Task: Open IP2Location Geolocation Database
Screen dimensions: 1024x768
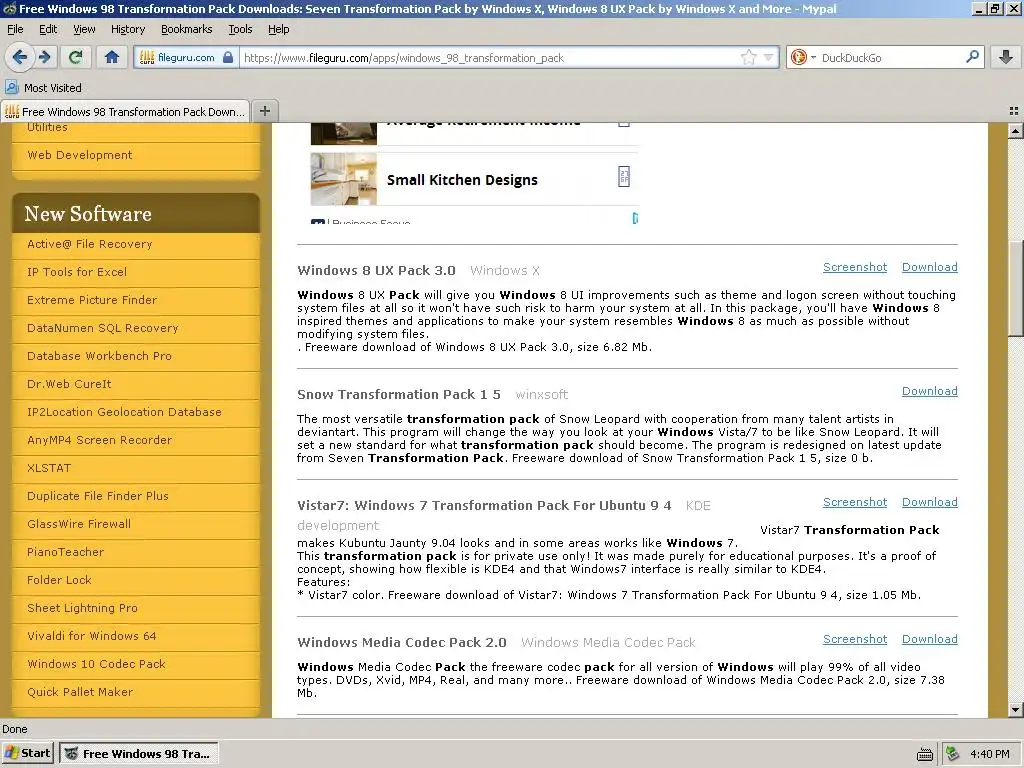Action: (x=124, y=413)
